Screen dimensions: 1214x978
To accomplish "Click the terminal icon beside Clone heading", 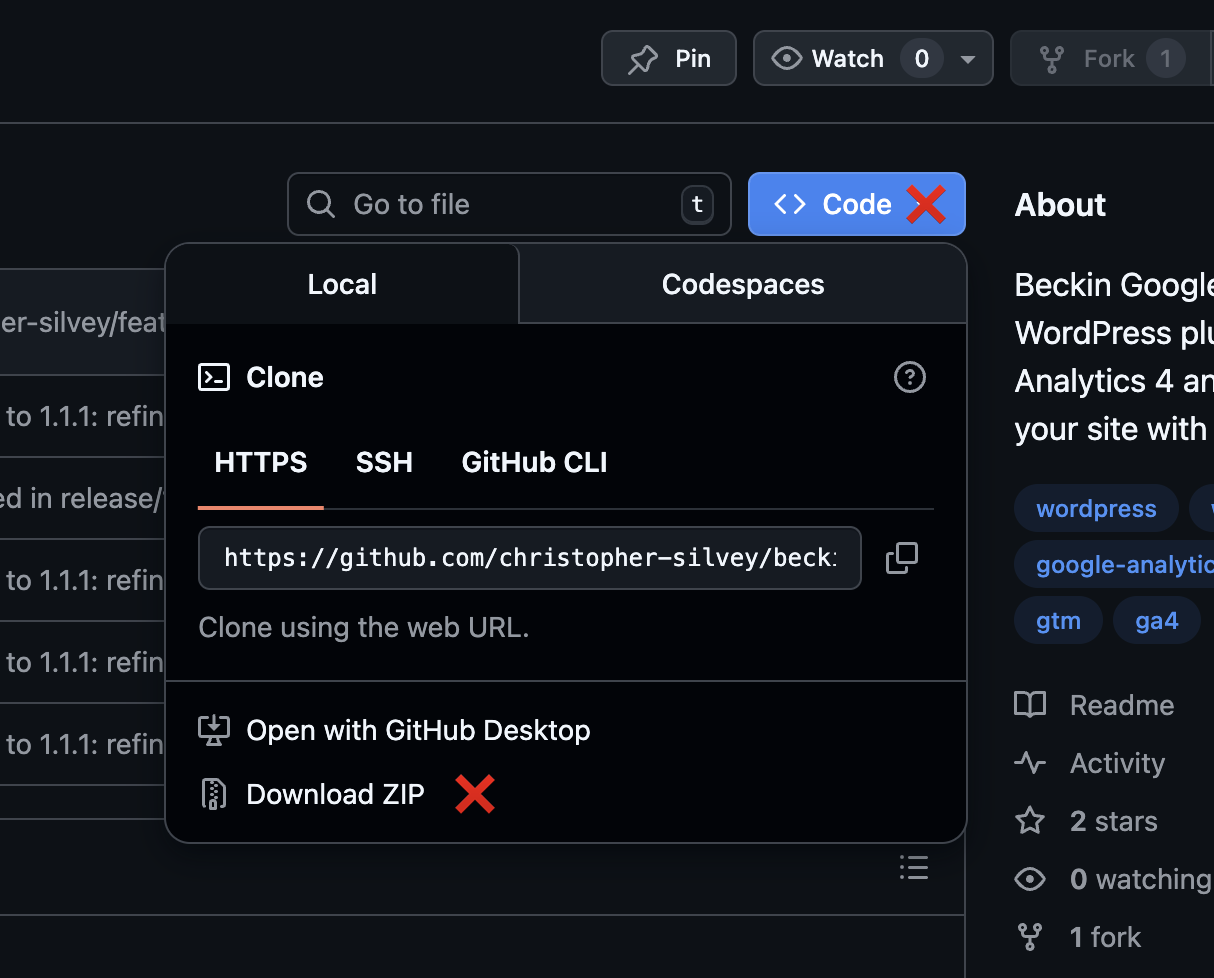I will point(214,377).
